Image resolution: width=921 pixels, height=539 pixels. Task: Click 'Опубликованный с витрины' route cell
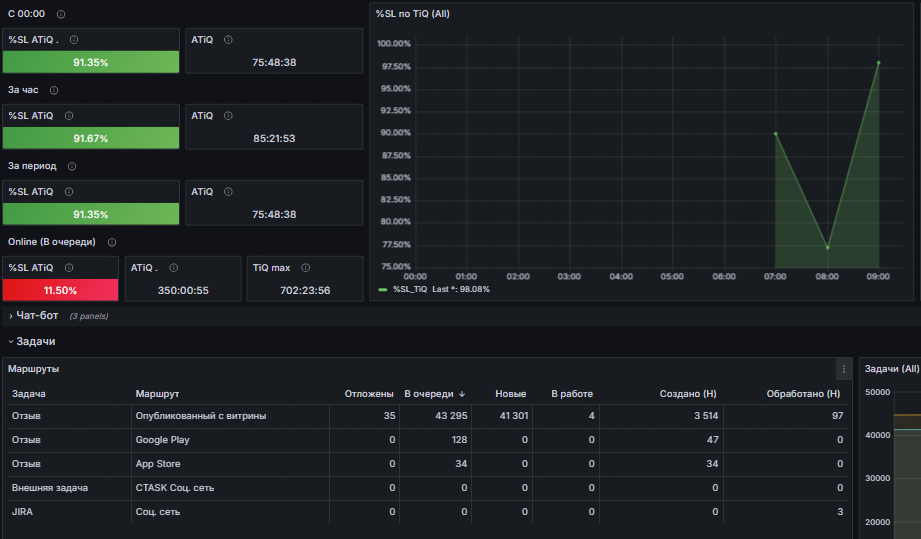(201, 416)
